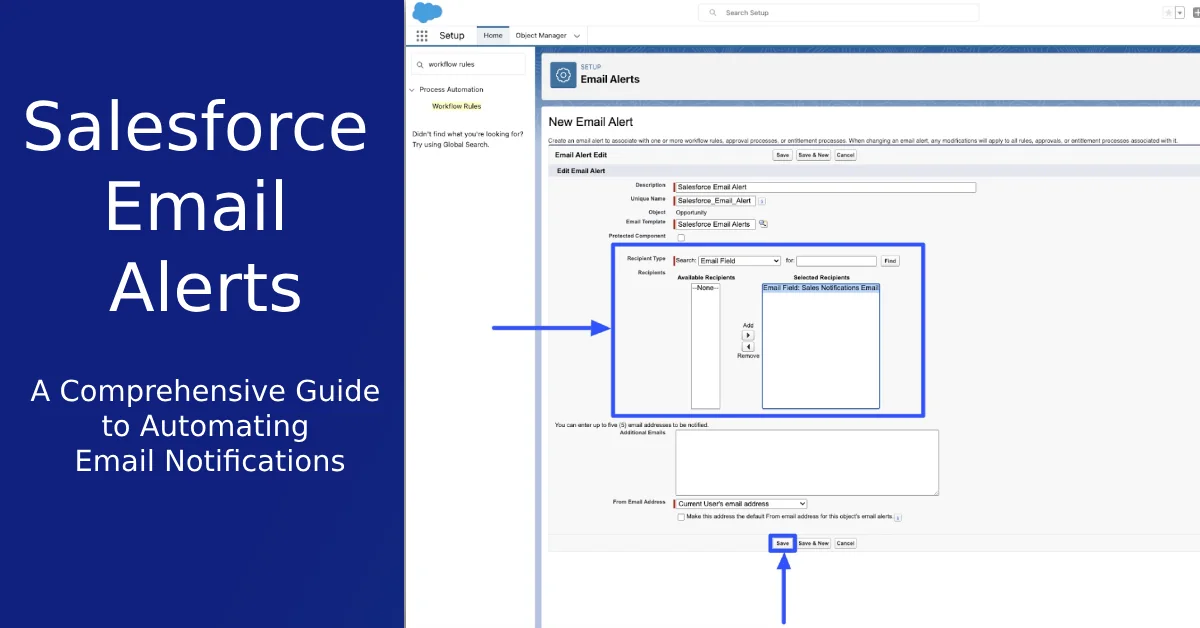Click the Quick Find box with 'workflow rules'
Viewport: 1200px width, 628px height.
[468, 64]
